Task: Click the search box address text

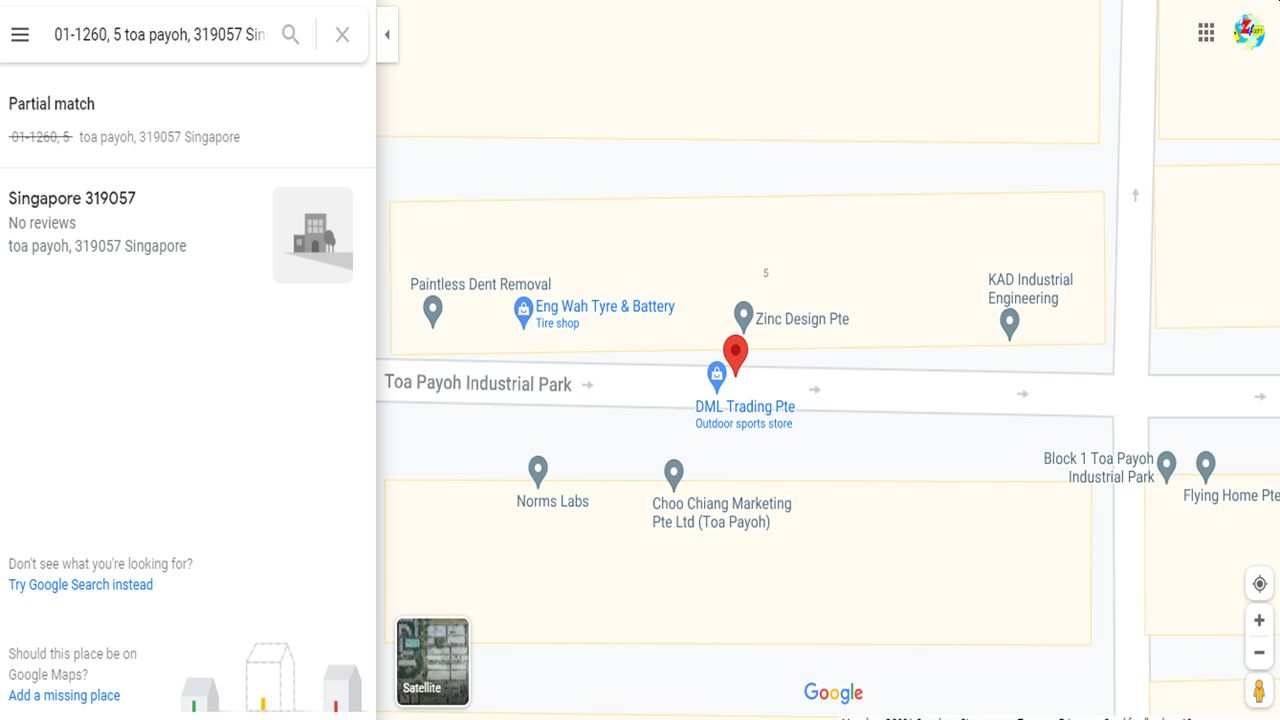Action: click(x=160, y=35)
